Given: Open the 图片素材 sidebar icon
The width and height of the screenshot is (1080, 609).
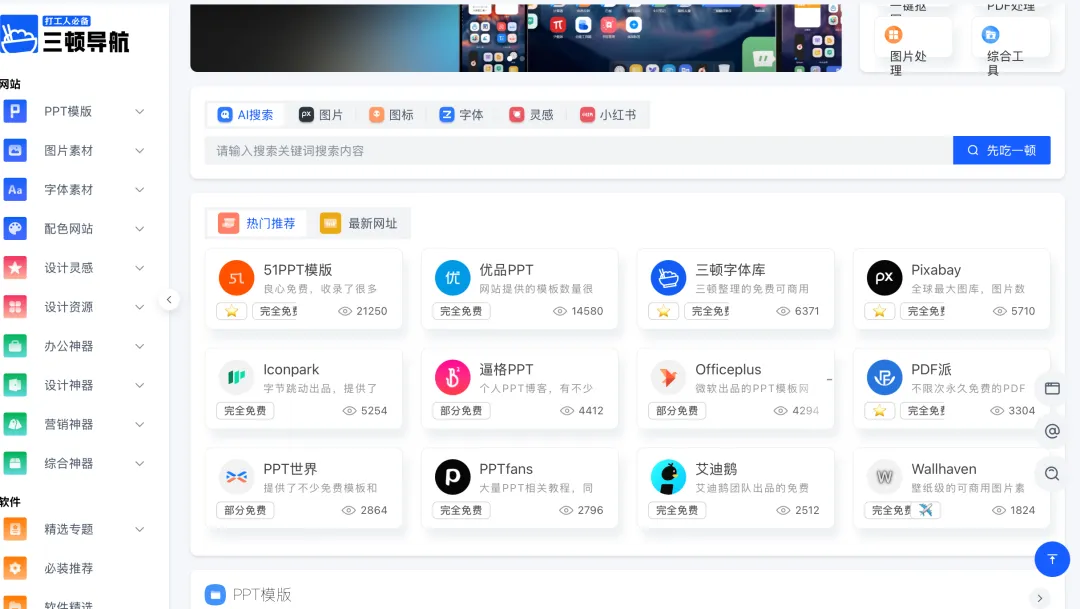Looking at the screenshot, I should (15, 150).
